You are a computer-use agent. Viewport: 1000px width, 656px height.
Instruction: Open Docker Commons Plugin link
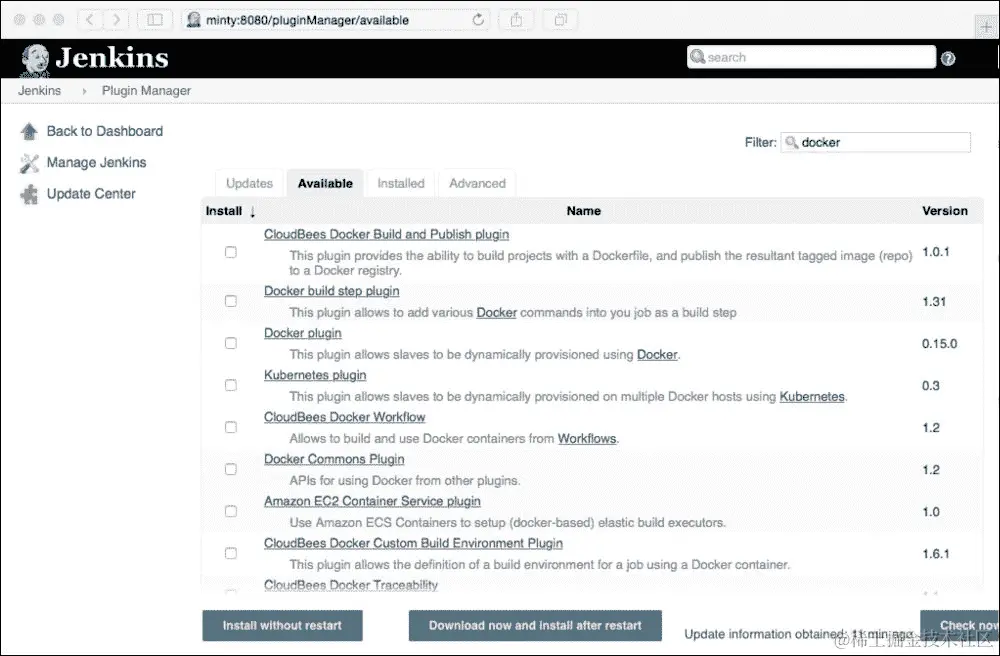pos(334,460)
